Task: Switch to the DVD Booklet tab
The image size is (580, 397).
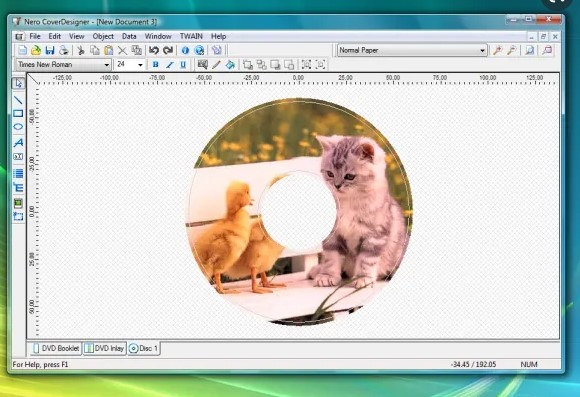Action: click(56, 349)
